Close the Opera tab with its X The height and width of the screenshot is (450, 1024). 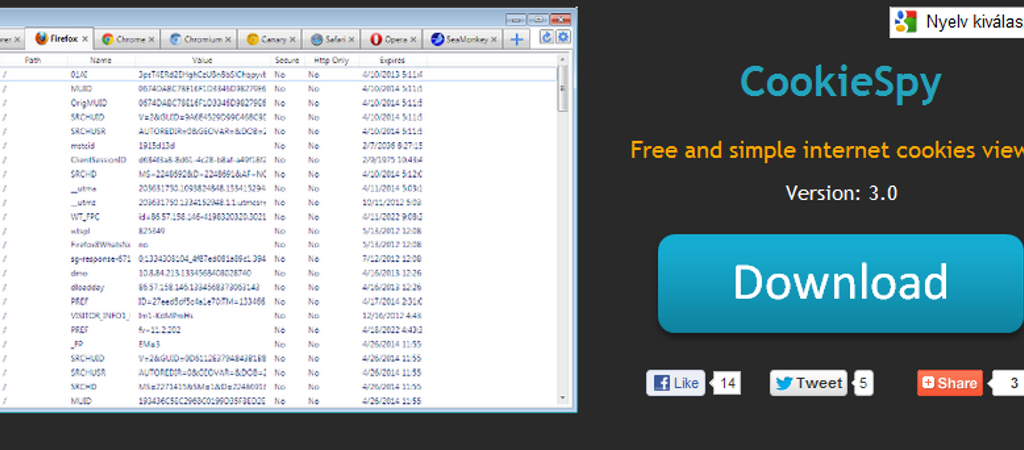pos(413,40)
